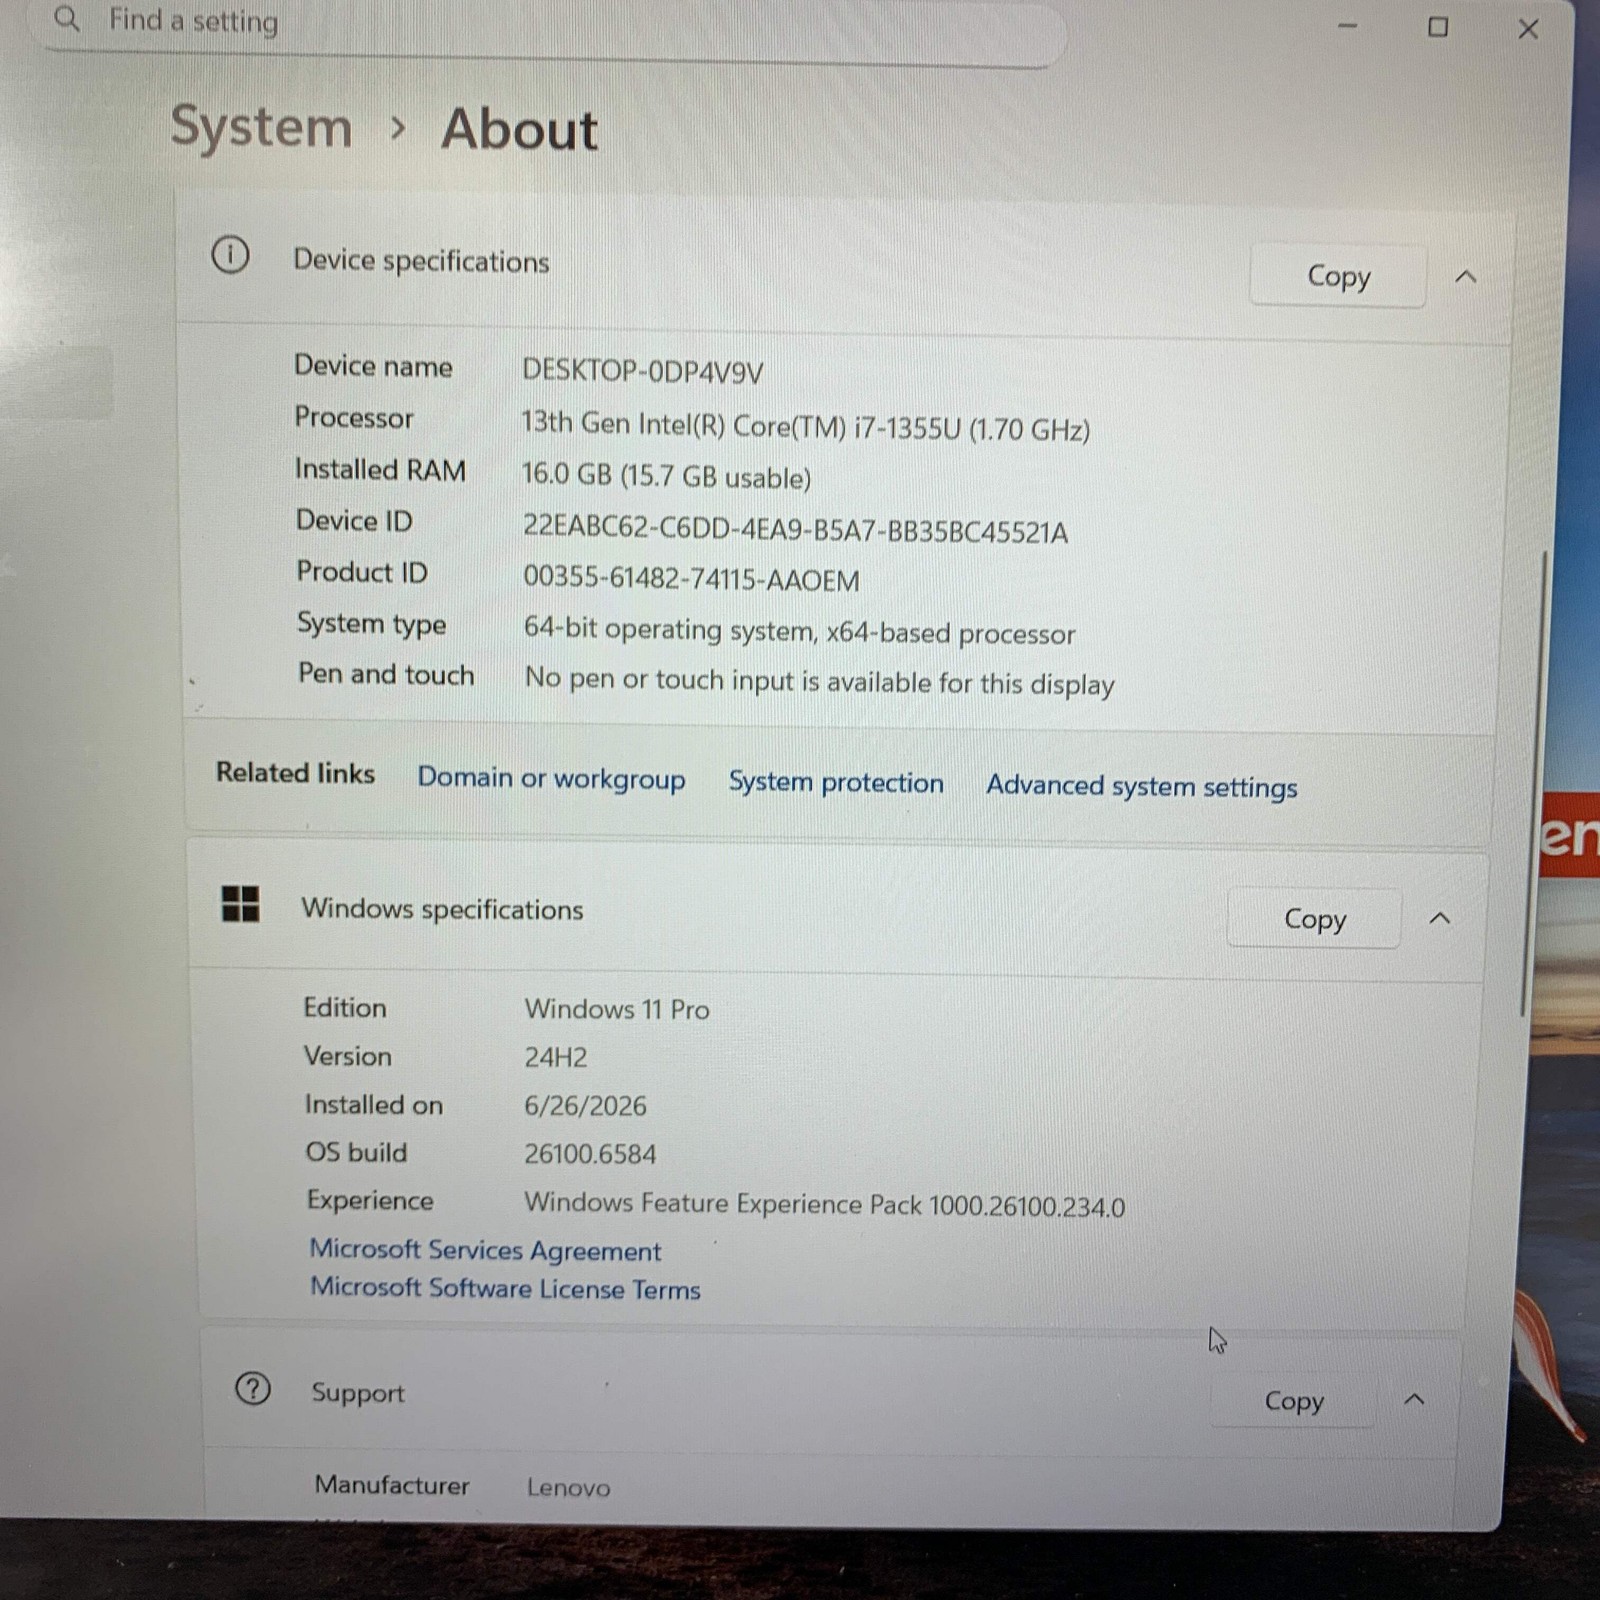Click the About page heading
Screen dimensions: 1600x1600
519,130
